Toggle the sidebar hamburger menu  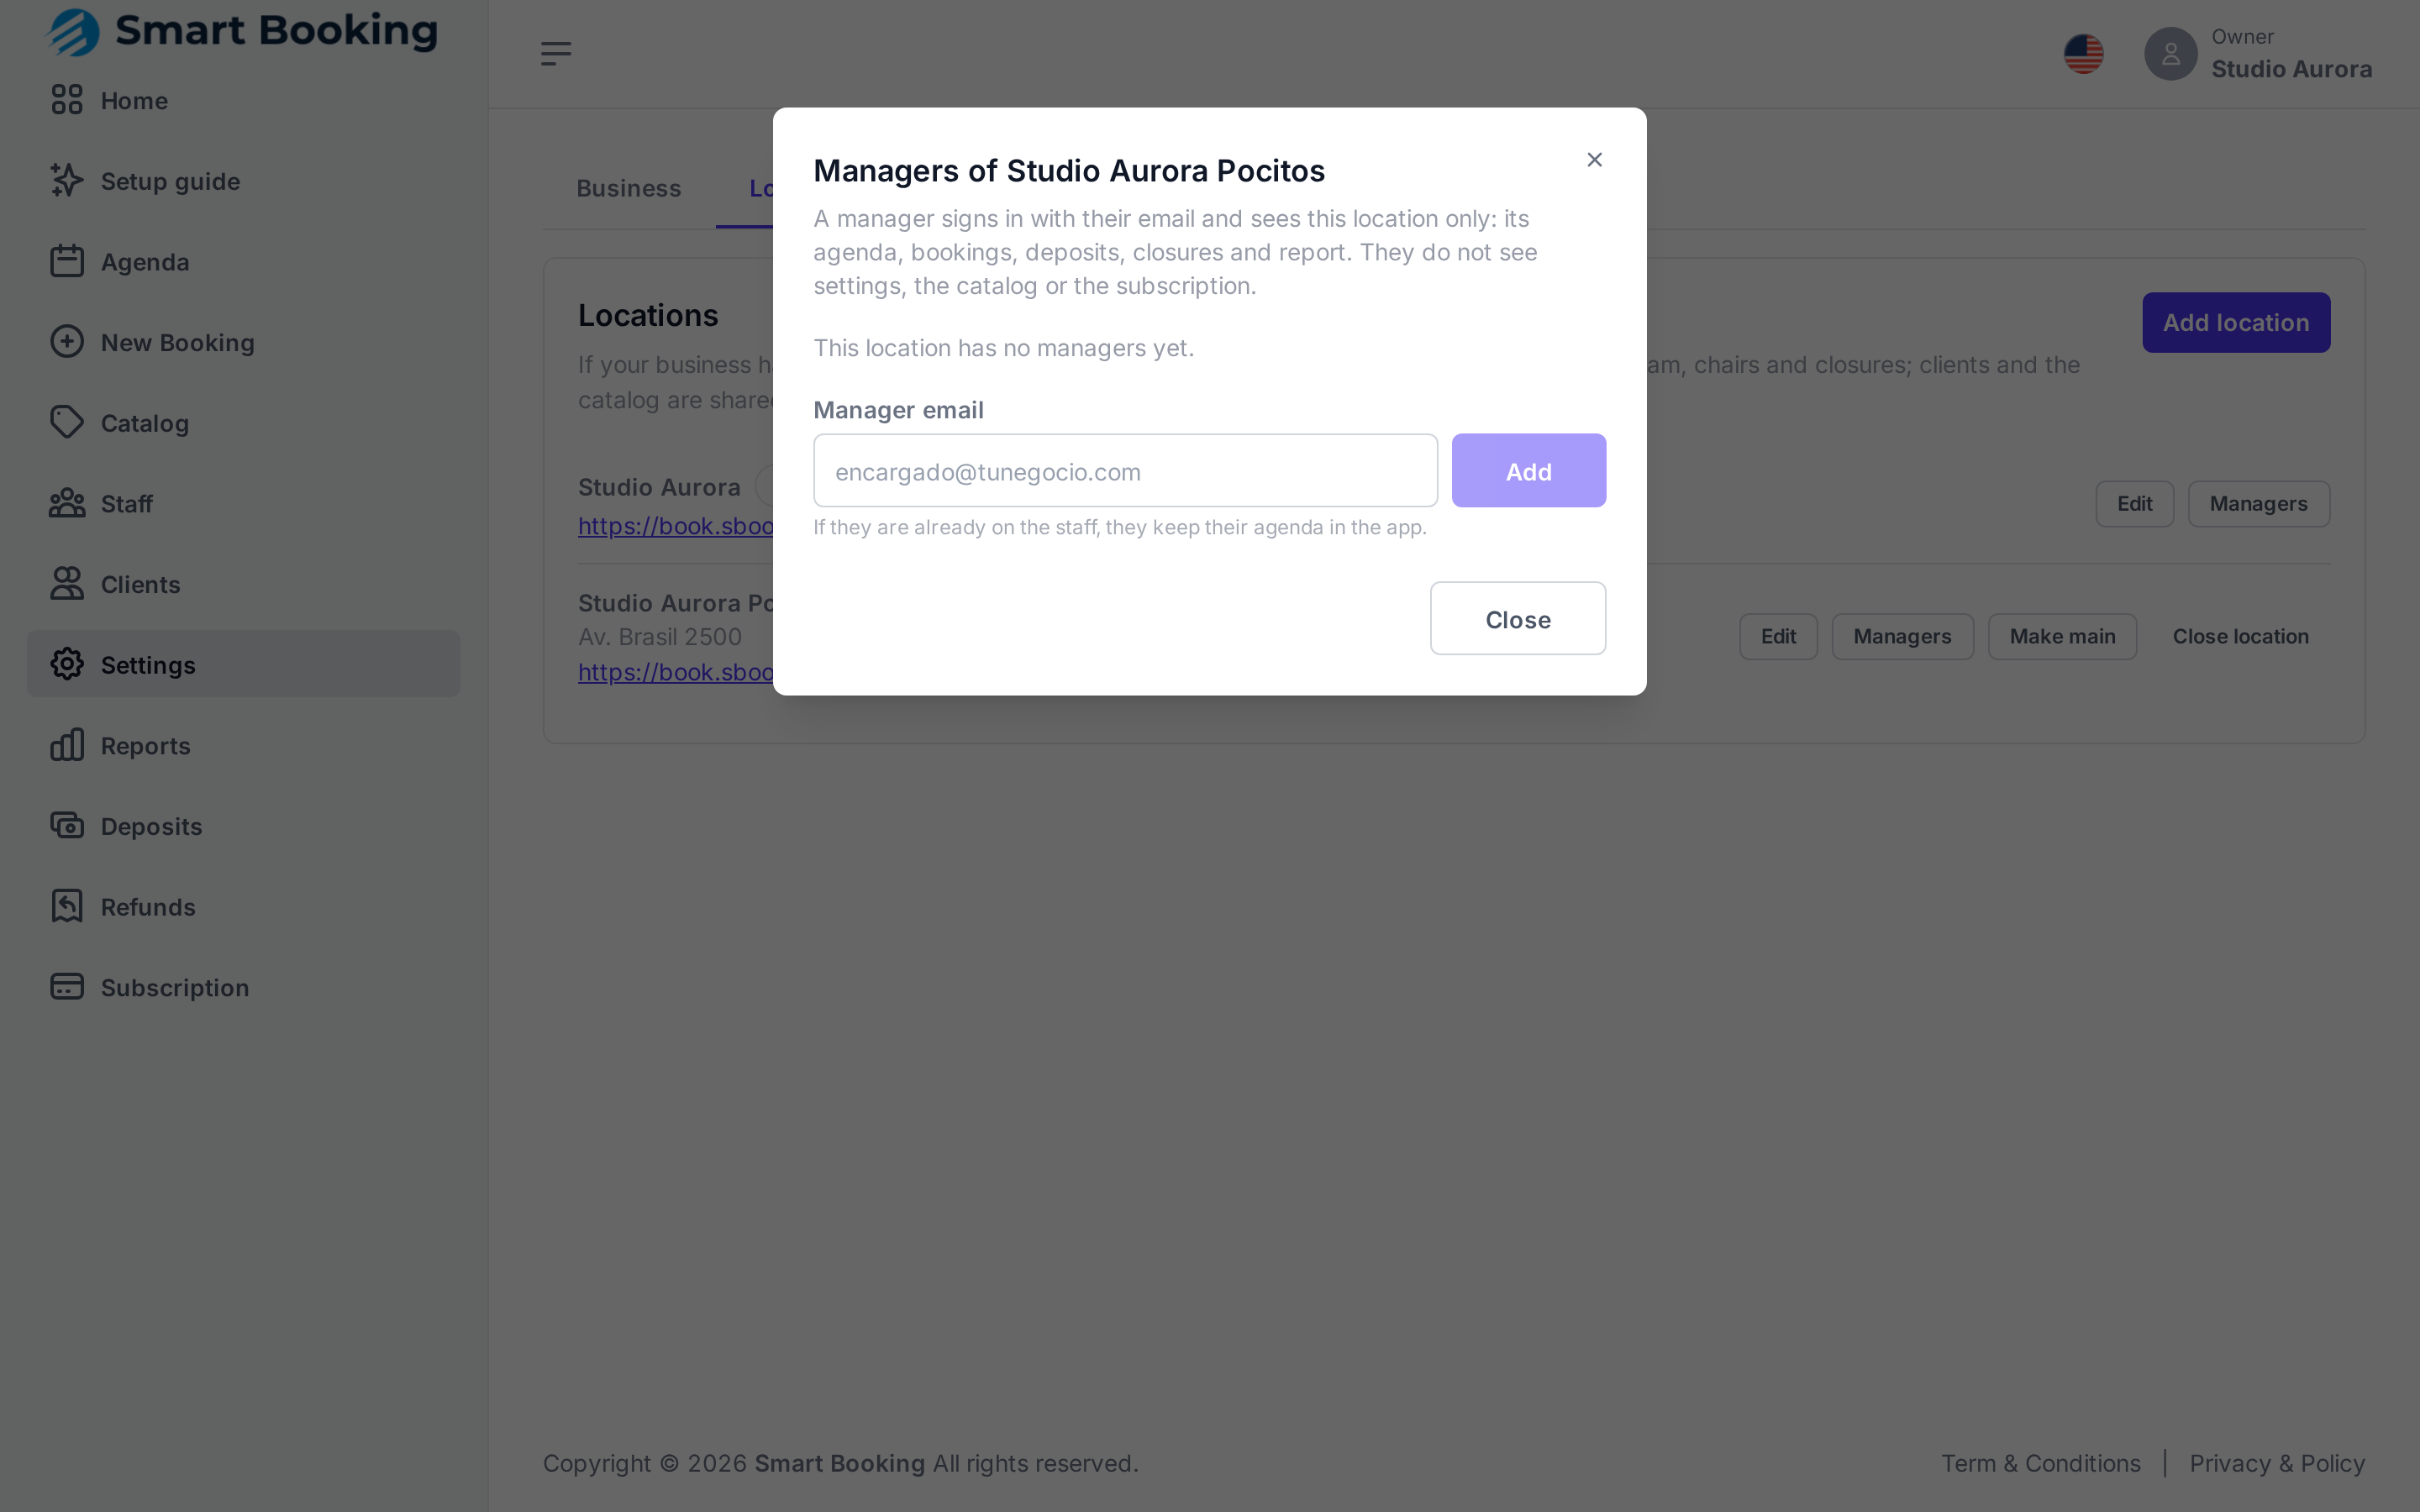tap(556, 54)
